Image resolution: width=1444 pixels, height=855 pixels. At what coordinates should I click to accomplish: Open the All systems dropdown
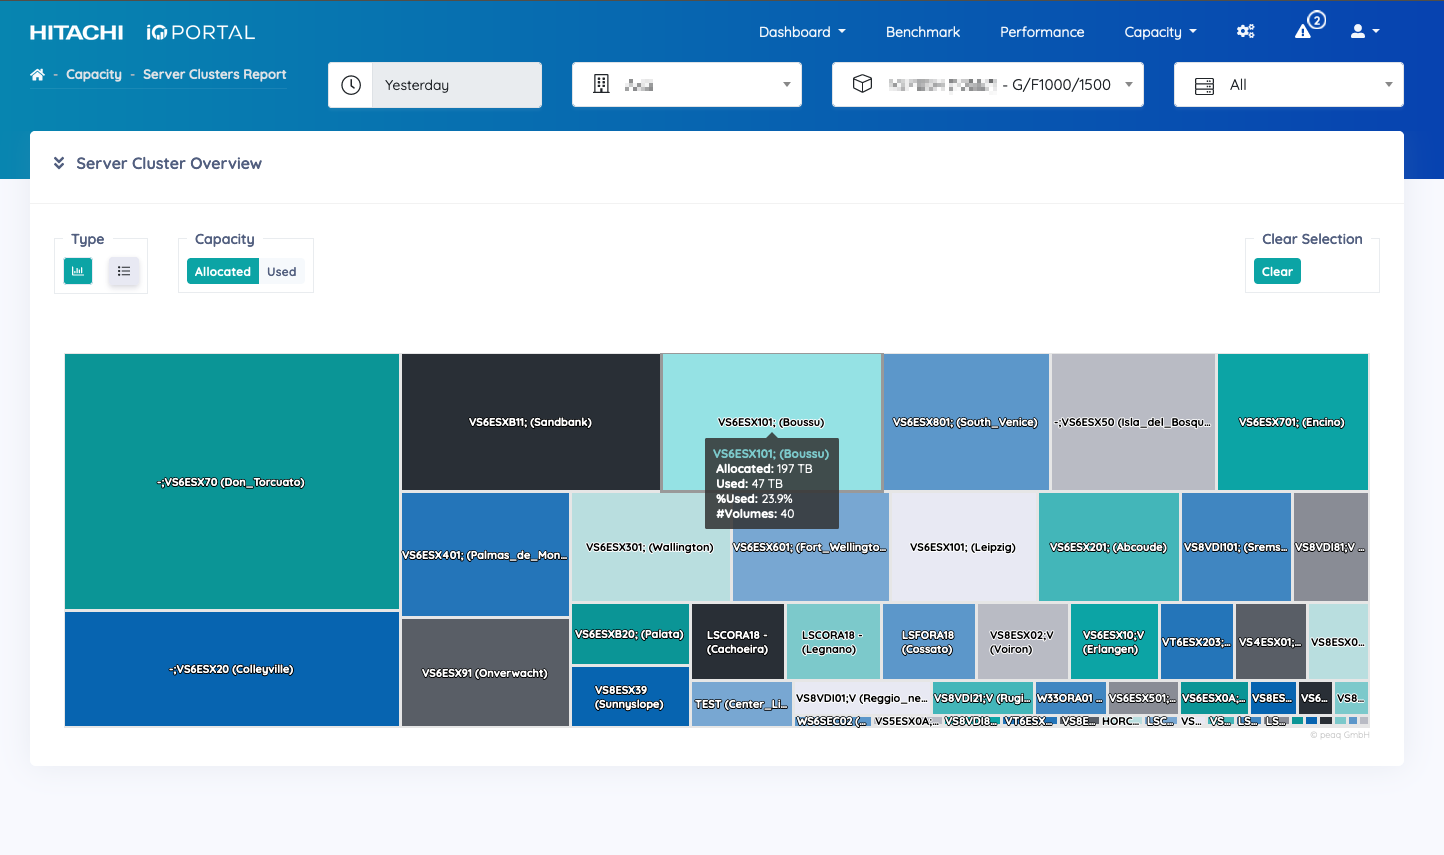(x=1288, y=84)
